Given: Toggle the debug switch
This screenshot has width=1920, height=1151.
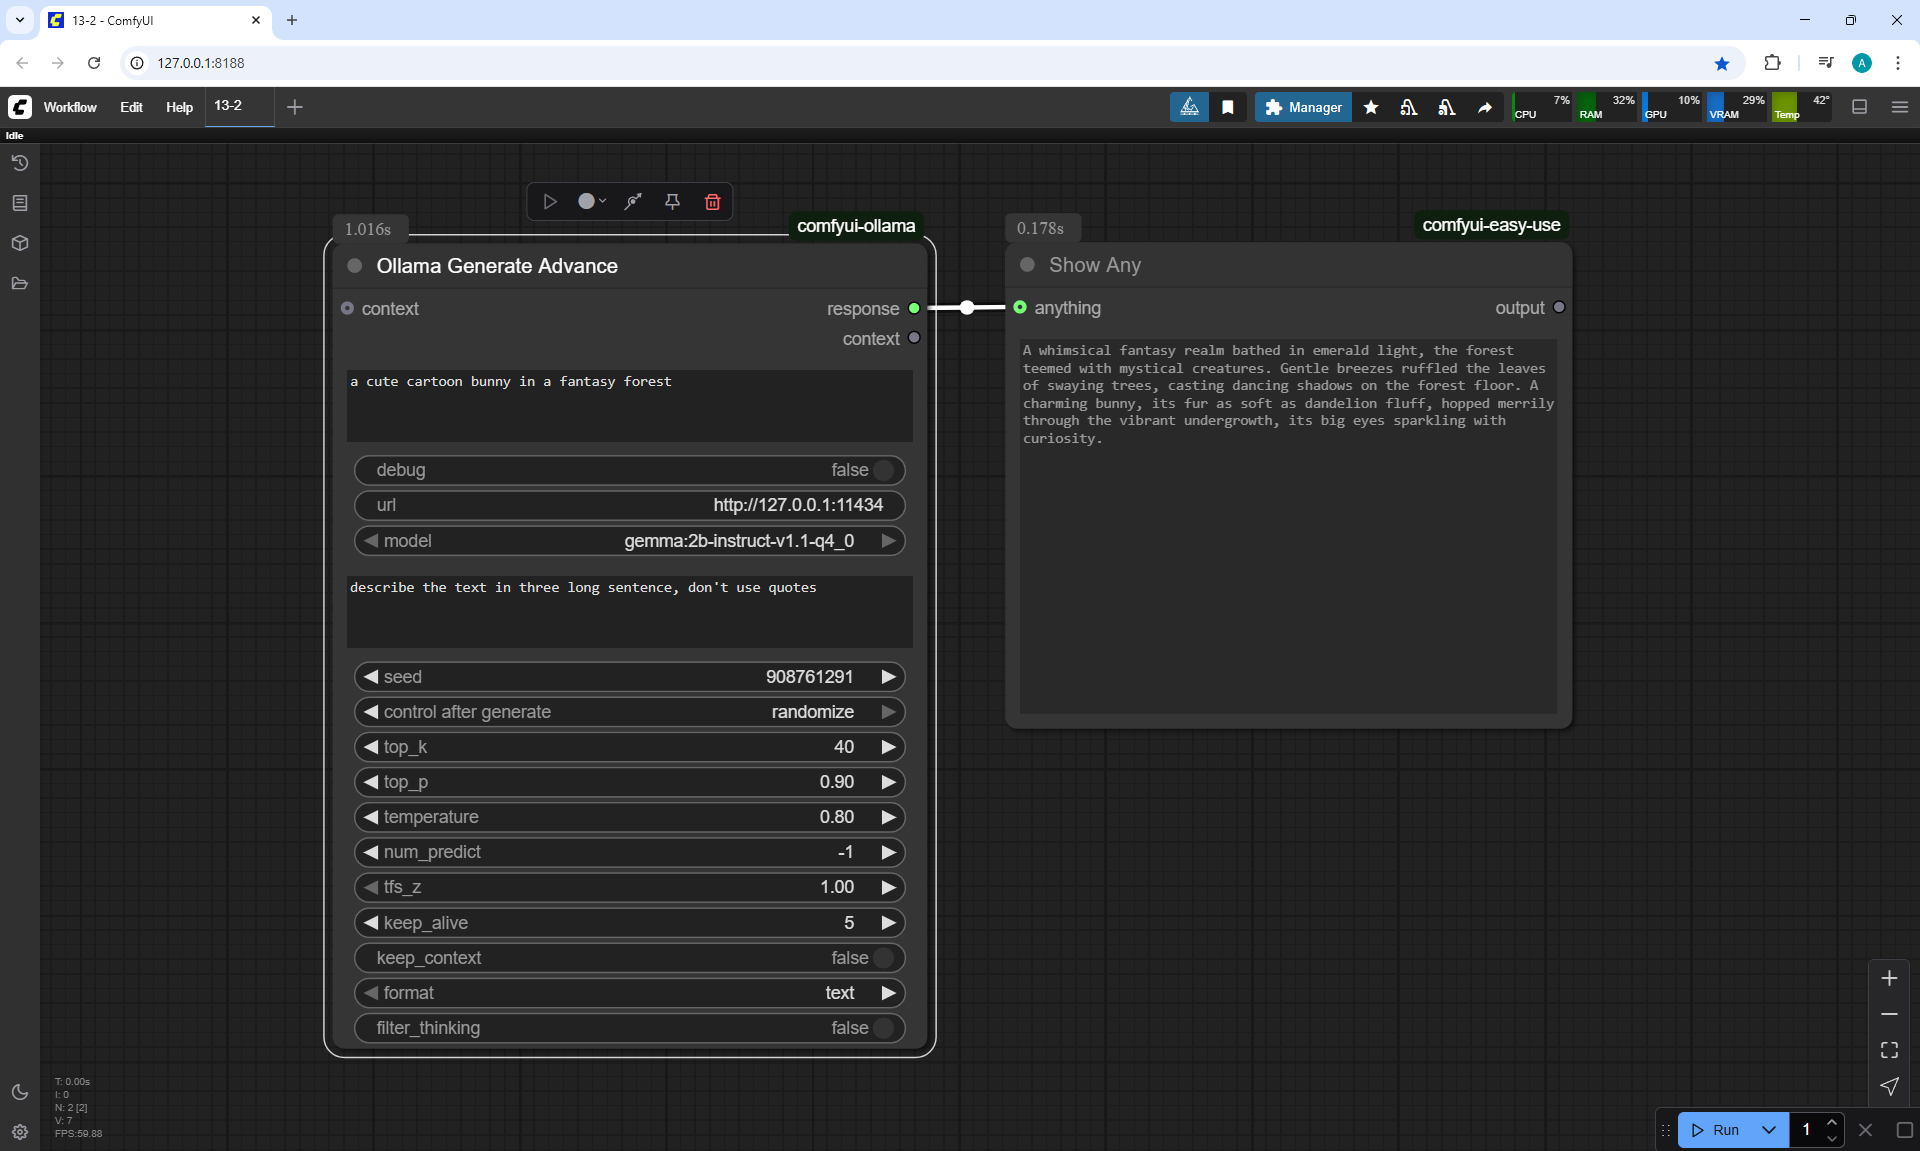Looking at the screenshot, I should 883,470.
